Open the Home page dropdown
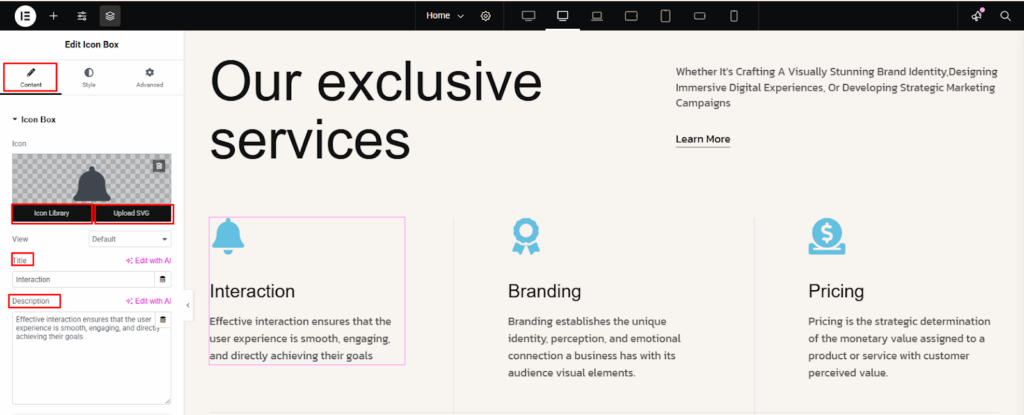1024x415 pixels. [445, 16]
